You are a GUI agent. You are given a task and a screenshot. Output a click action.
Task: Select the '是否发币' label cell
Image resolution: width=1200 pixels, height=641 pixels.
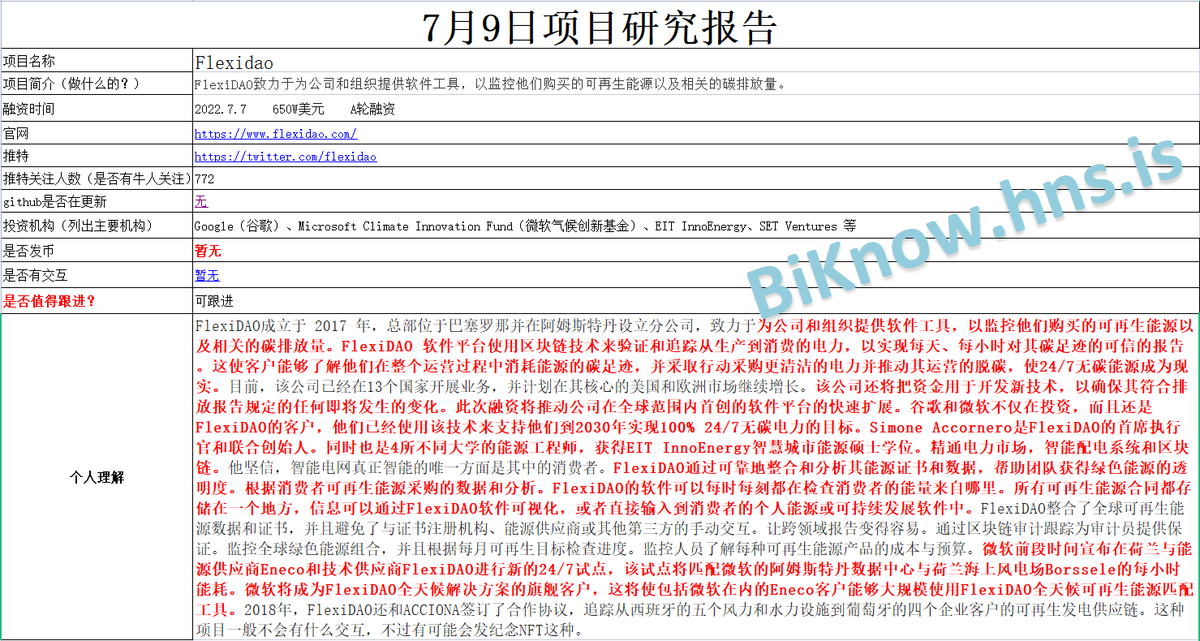coord(96,251)
